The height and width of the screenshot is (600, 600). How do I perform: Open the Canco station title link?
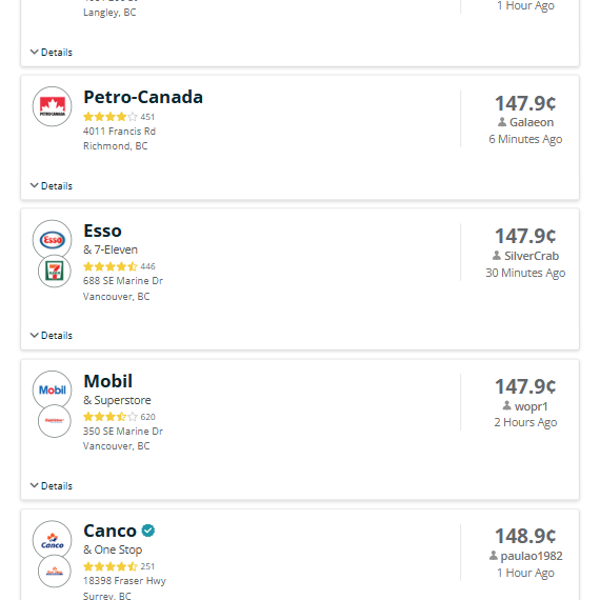pyautogui.click(x=110, y=531)
